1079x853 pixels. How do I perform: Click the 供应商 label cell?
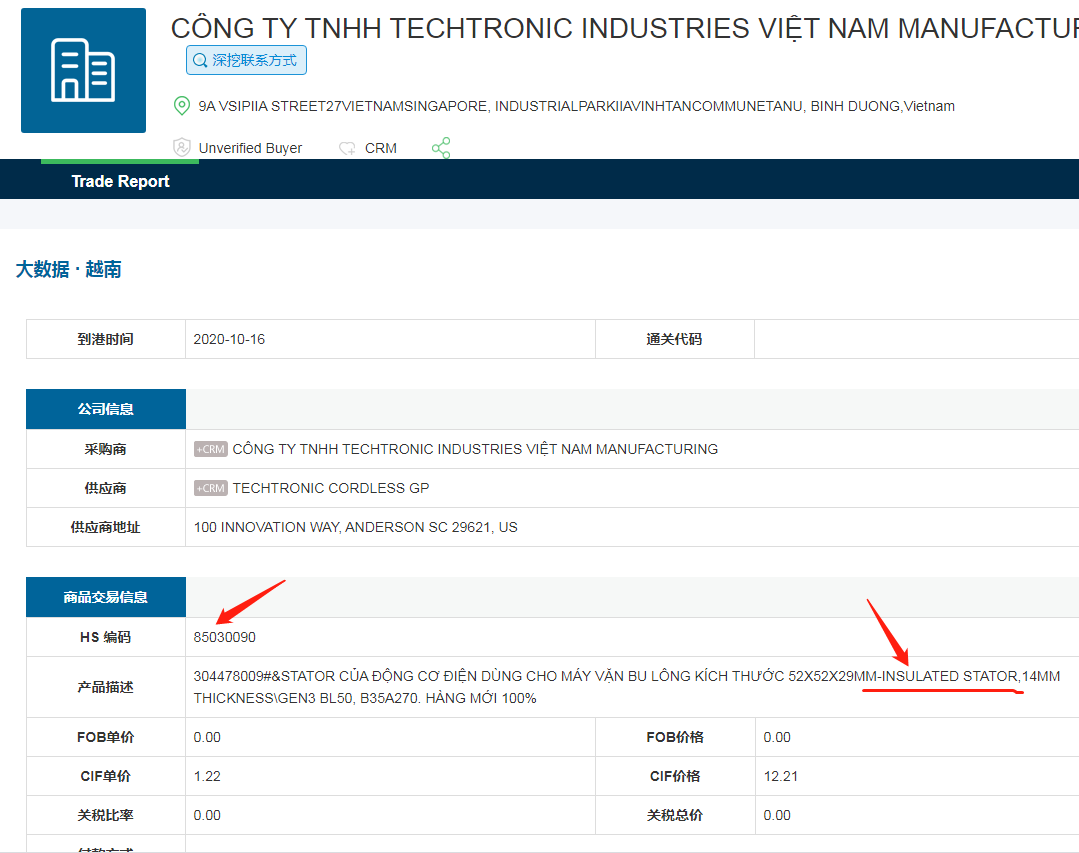(x=105, y=488)
